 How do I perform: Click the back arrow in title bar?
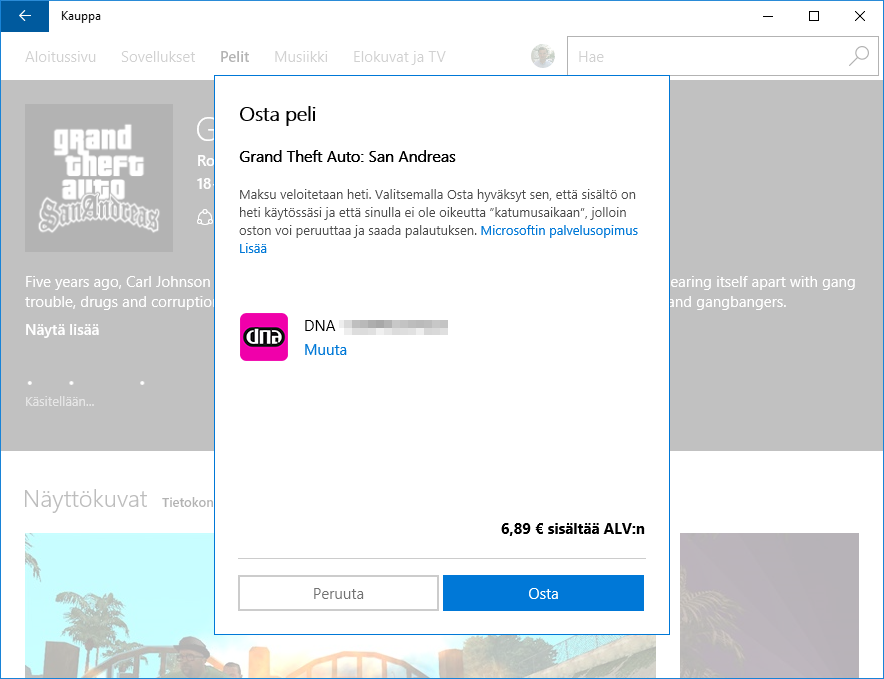point(24,16)
